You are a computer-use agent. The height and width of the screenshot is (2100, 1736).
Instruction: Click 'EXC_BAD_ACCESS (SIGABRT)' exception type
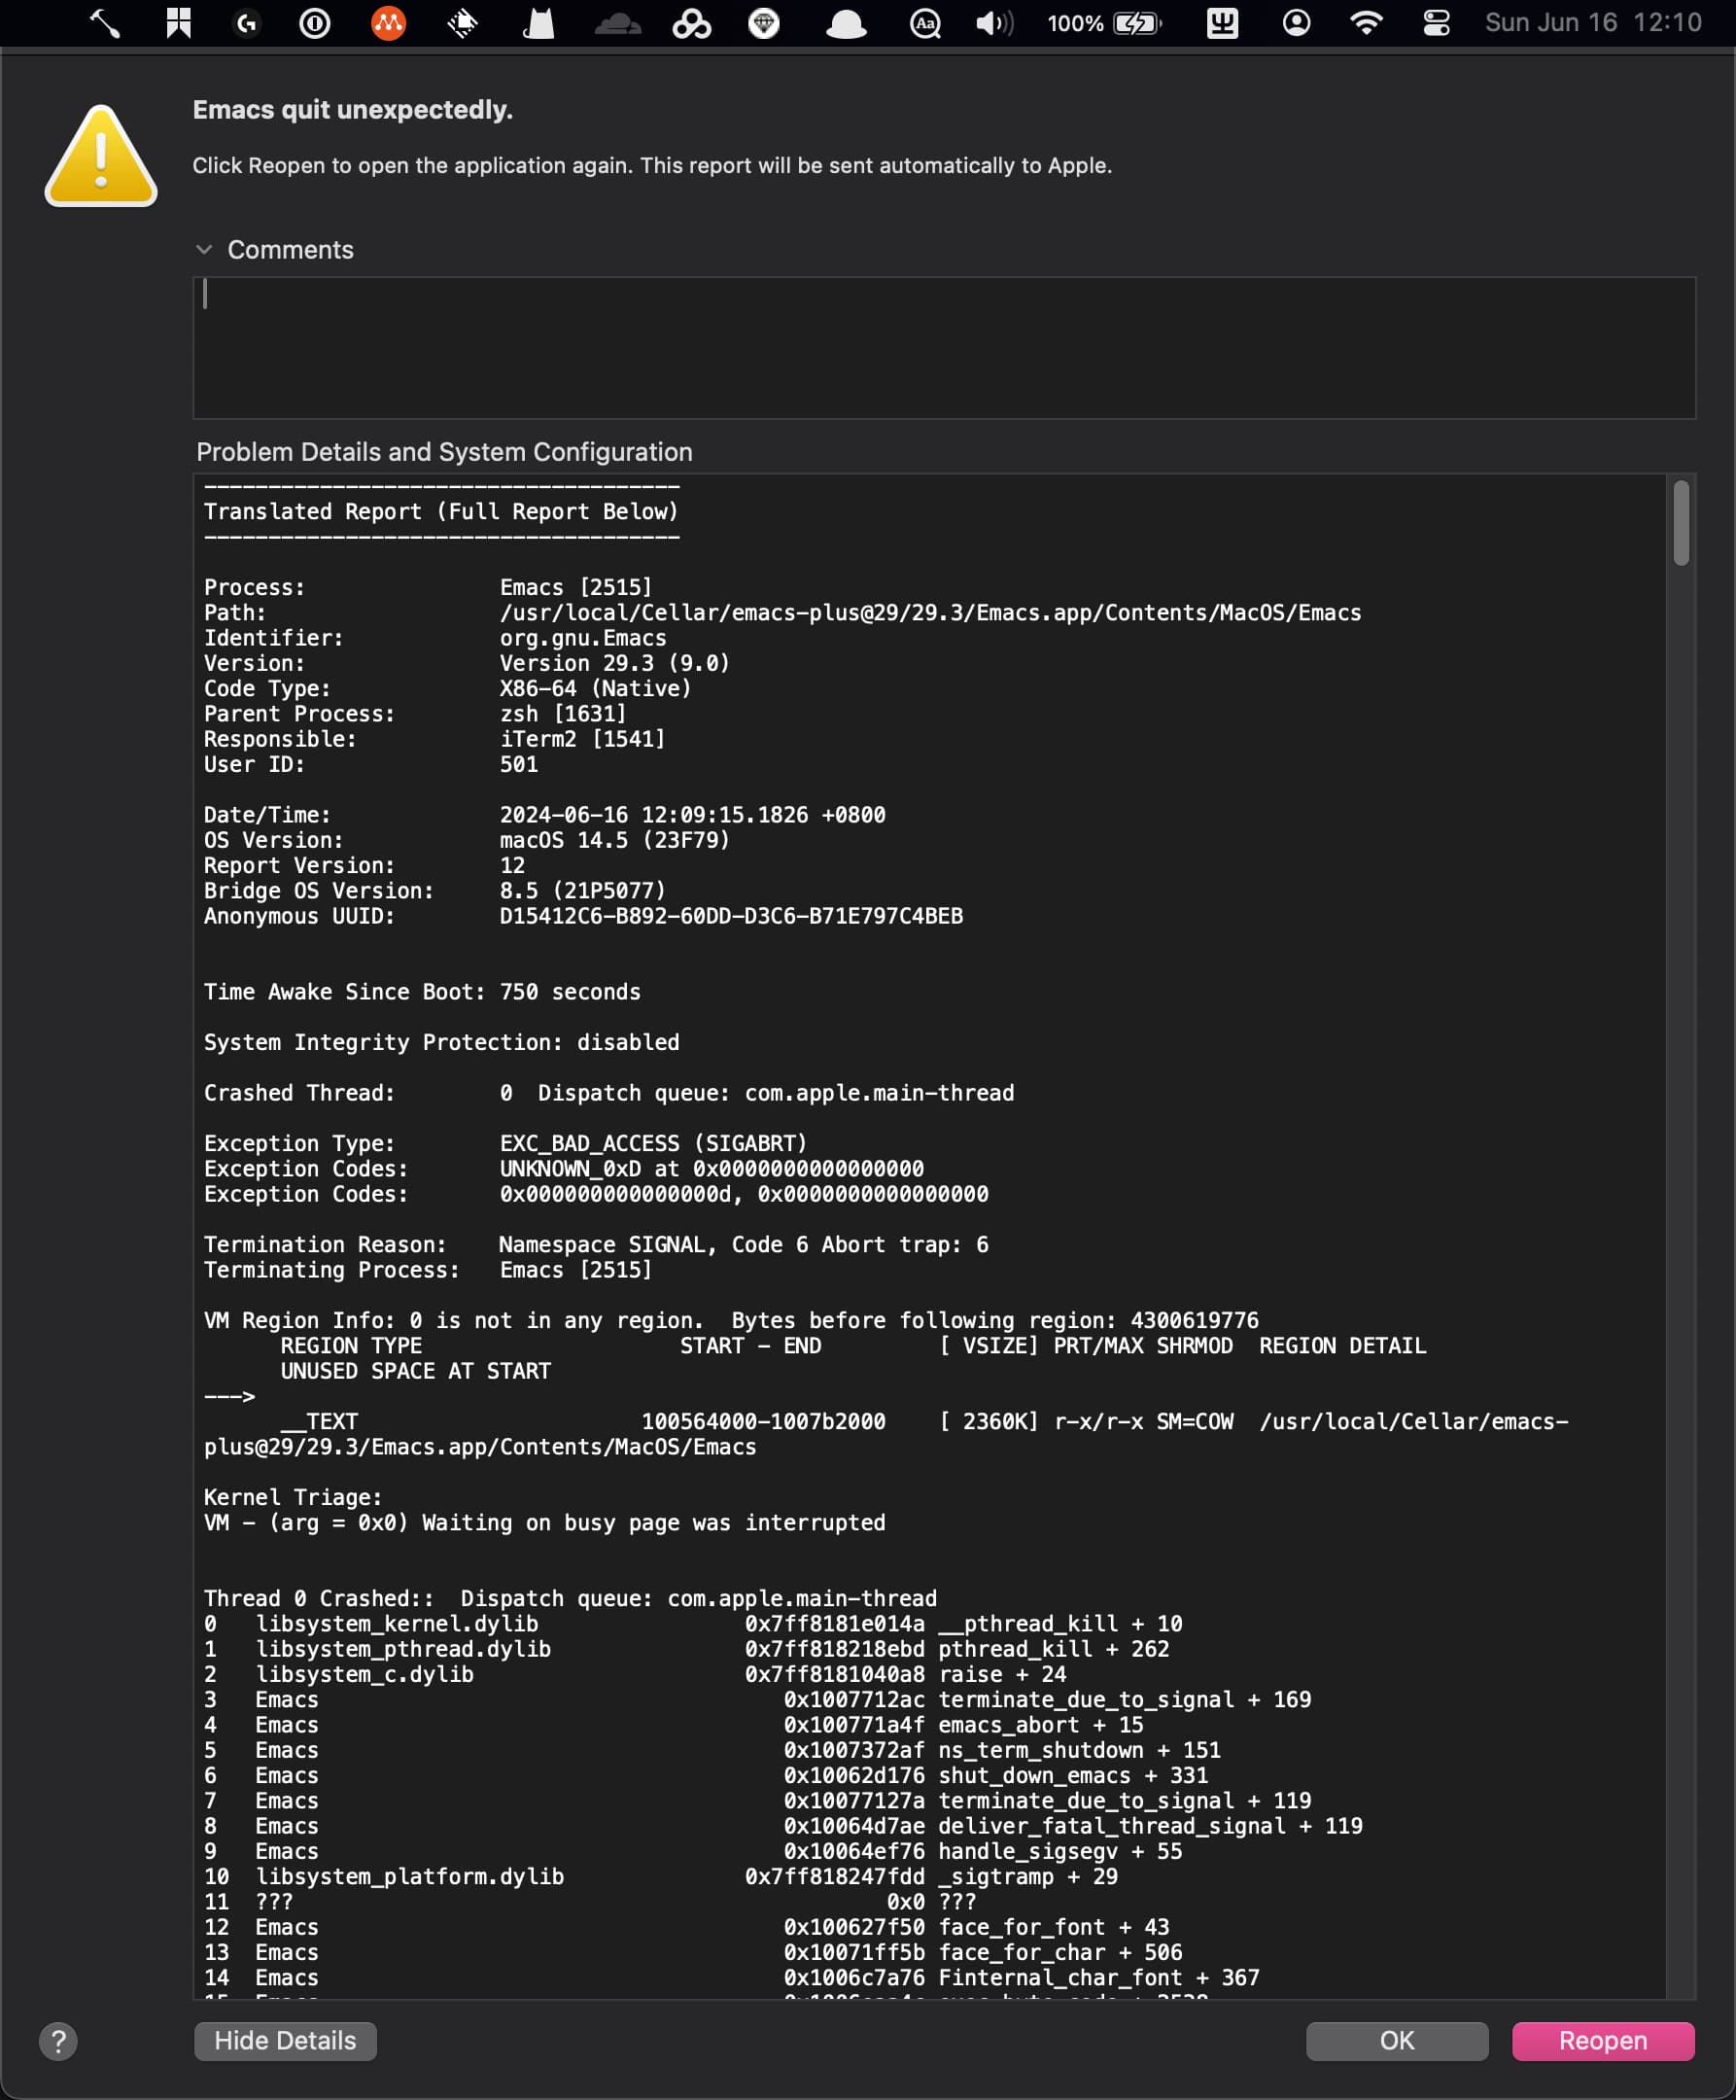(653, 1144)
